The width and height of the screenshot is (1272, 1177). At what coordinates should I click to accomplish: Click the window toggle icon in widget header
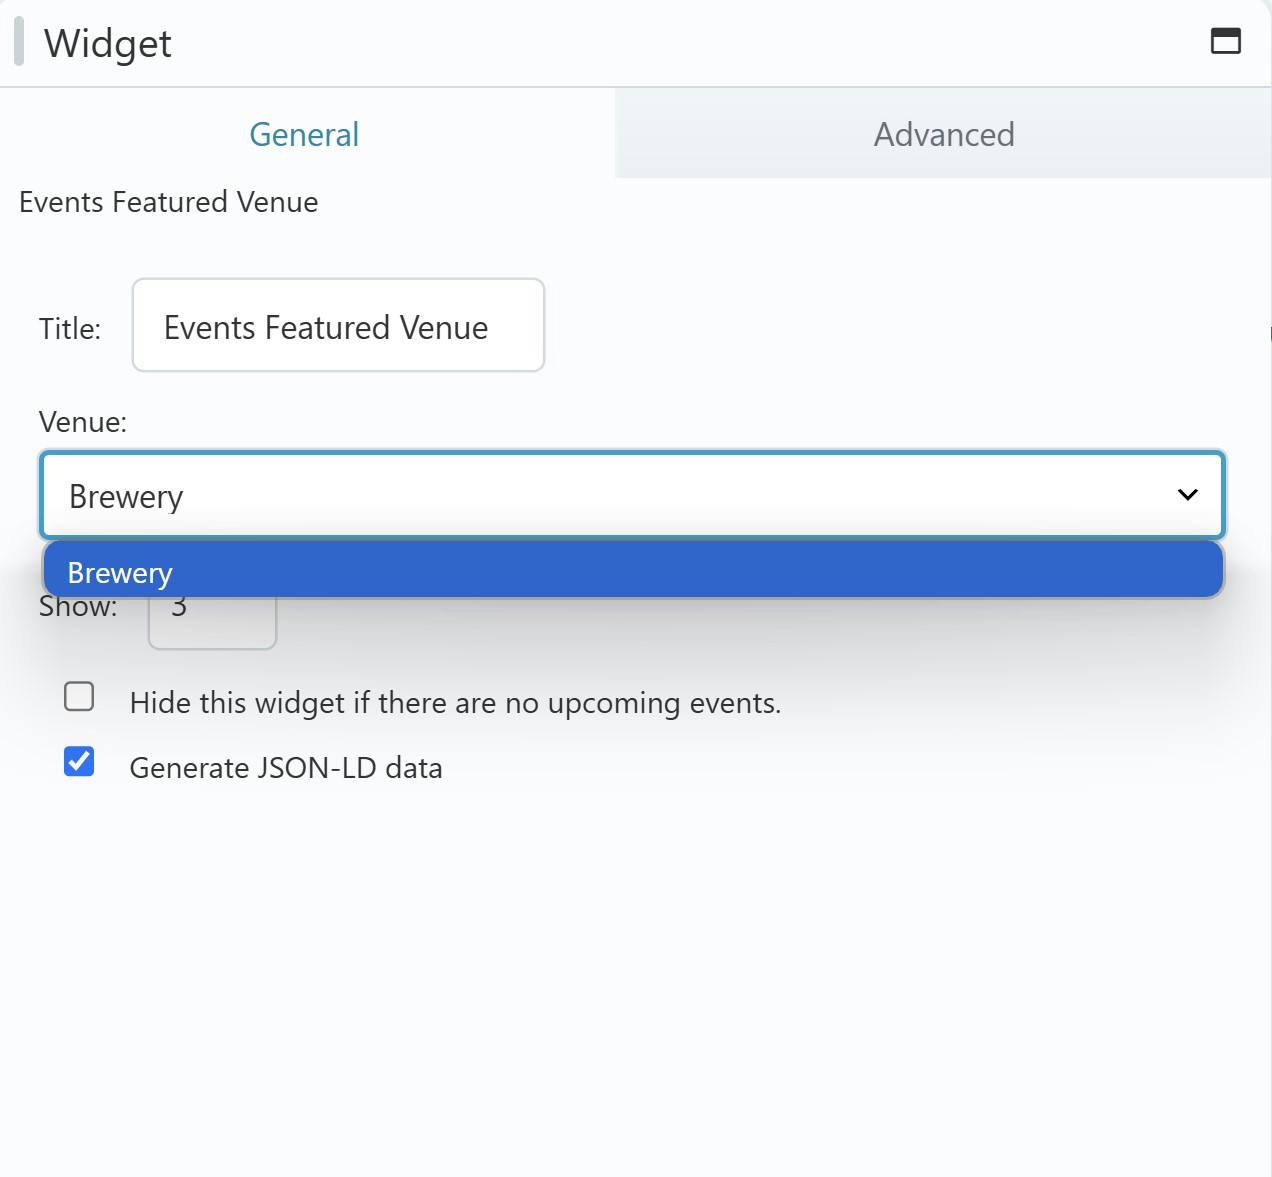(1225, 41)
